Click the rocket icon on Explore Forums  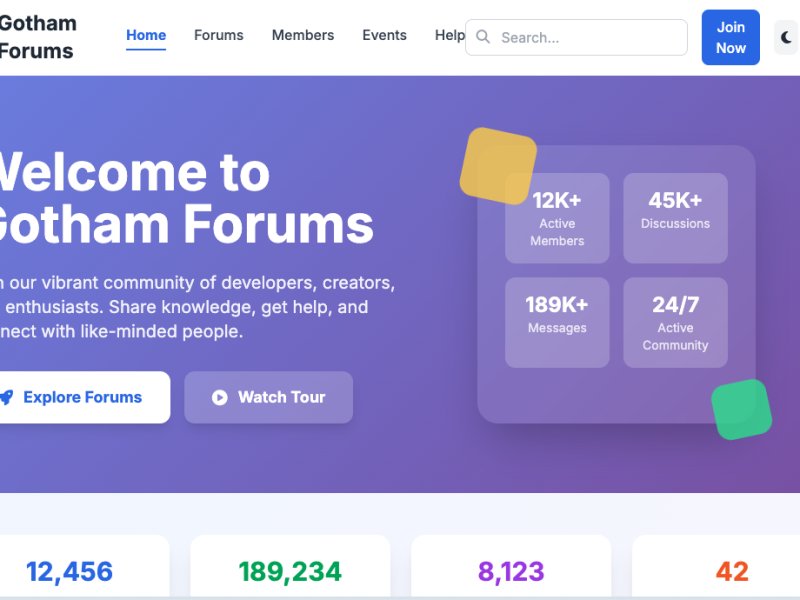pos(6,398)
